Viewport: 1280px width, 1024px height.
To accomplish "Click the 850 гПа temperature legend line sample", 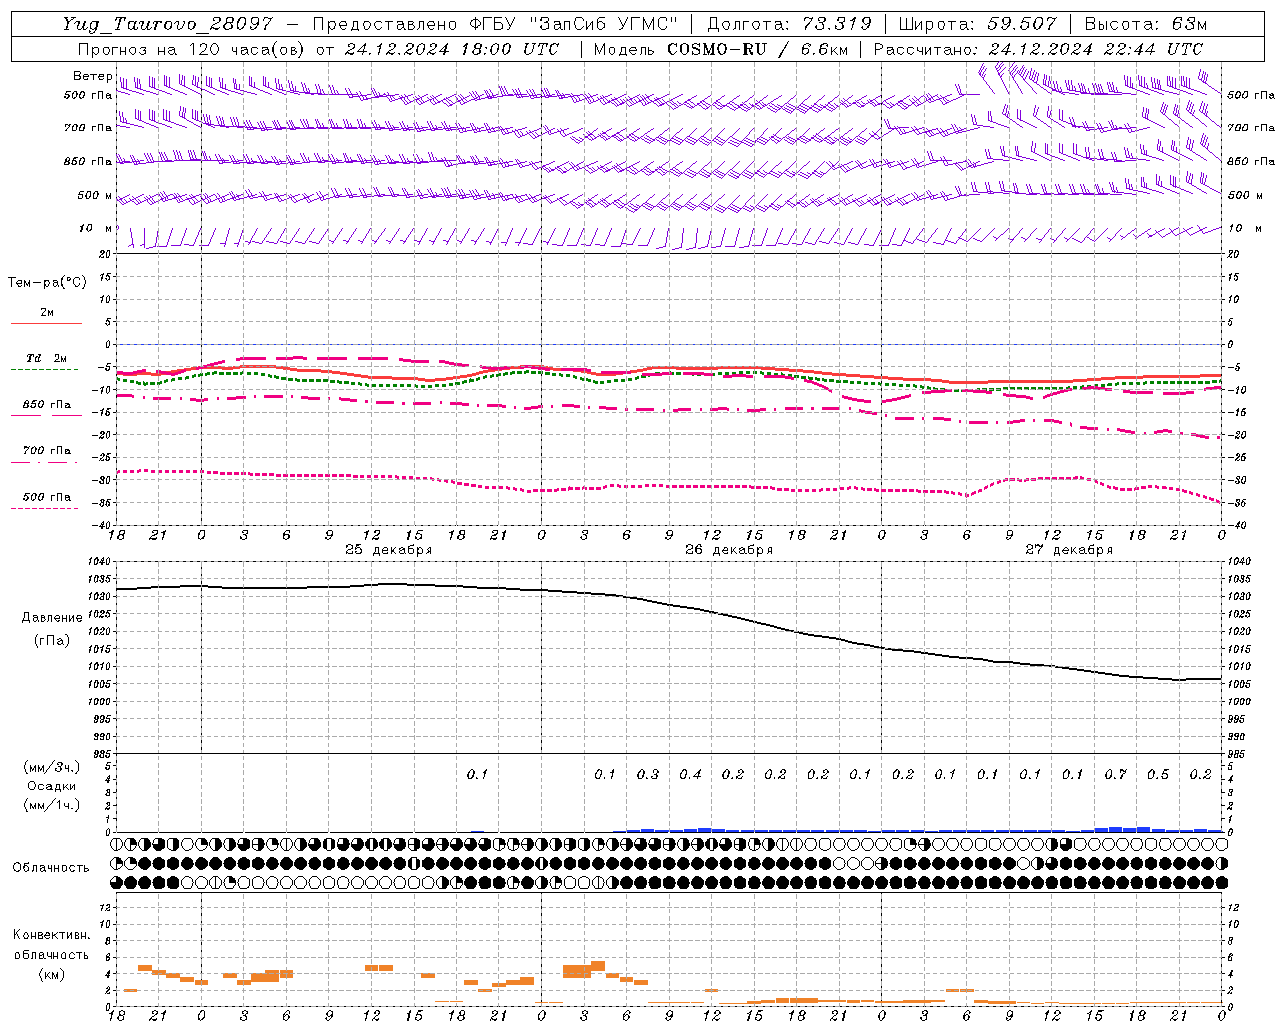I will point(46,415).
